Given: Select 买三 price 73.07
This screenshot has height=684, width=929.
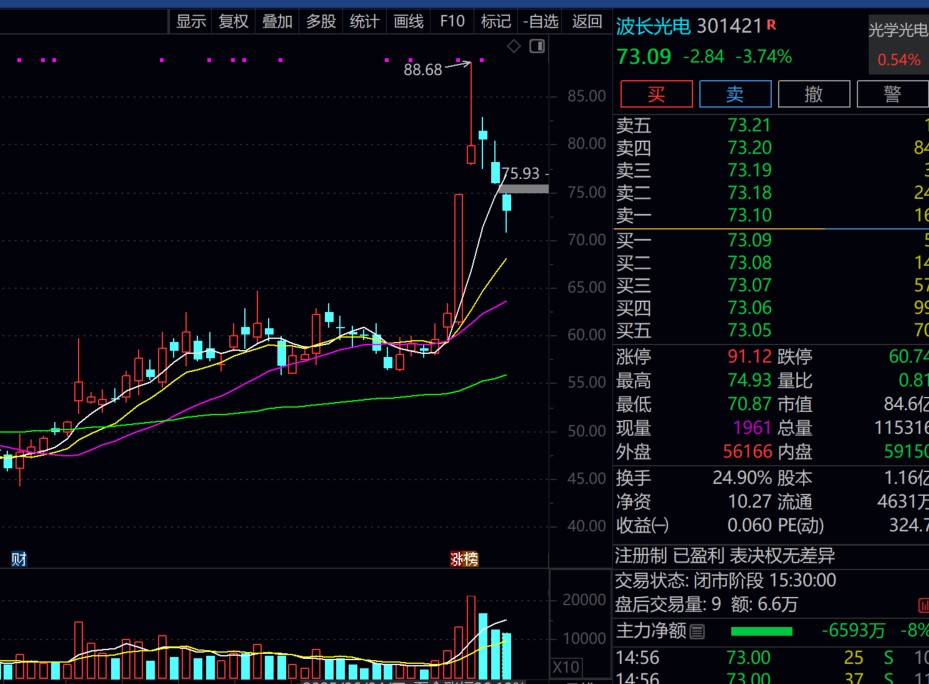Looking at the screenshot, I should tap(749, 285).
